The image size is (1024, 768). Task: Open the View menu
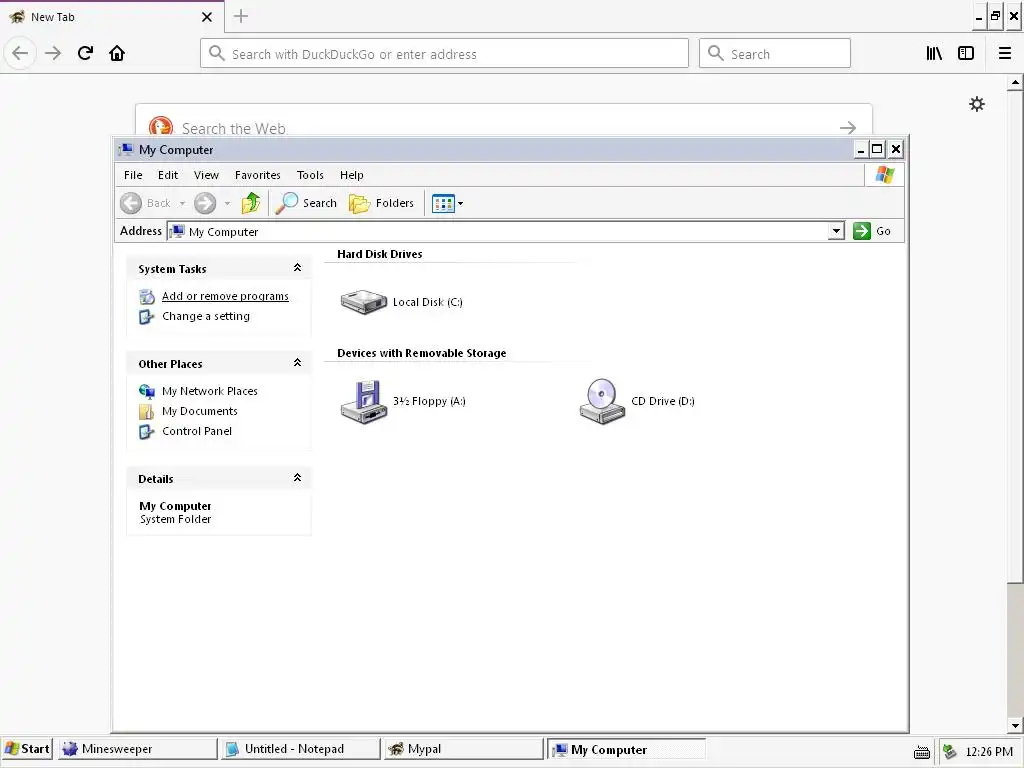click(x=206, y=175)
